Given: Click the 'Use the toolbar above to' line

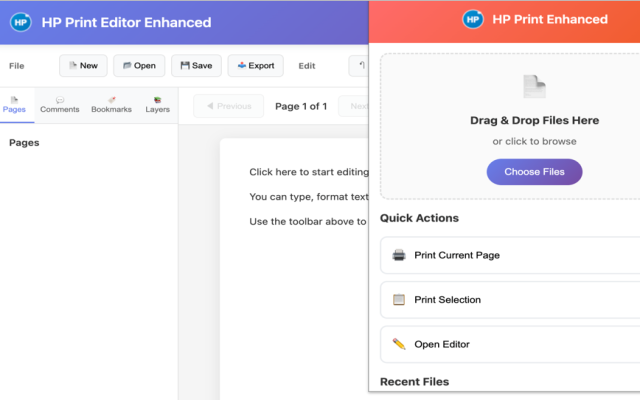Looking at the screenshot, I should coord(308,222).
